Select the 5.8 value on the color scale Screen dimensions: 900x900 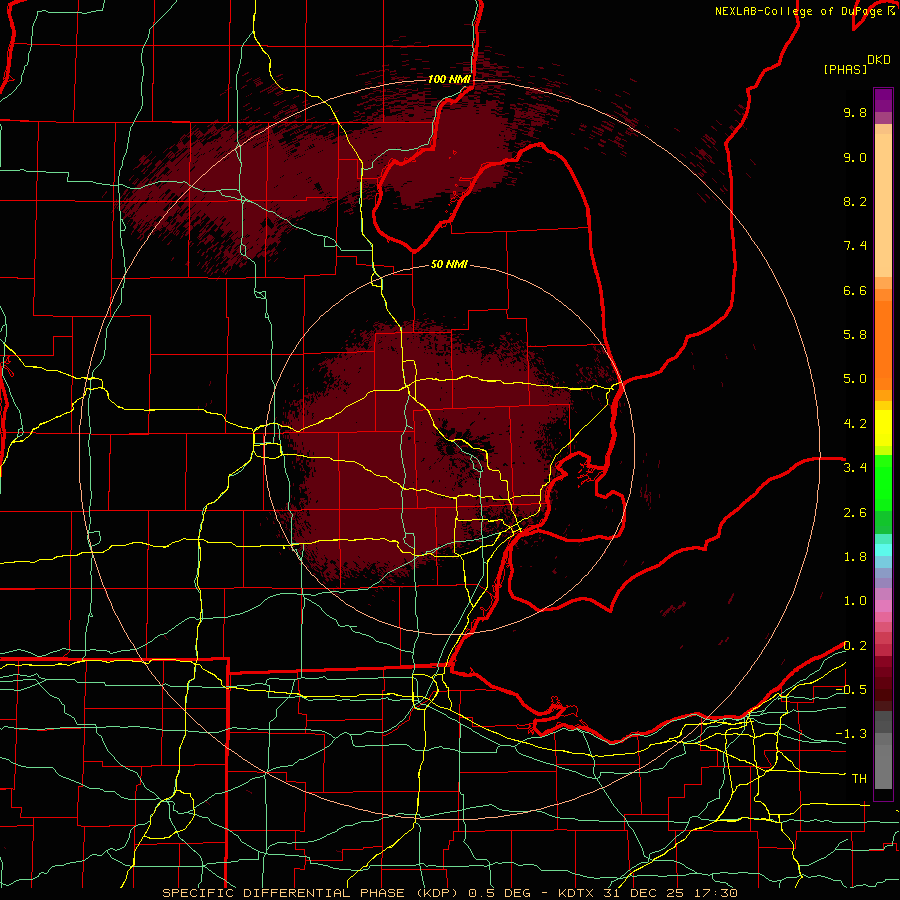pyautogui.click(x=855, y=335)
